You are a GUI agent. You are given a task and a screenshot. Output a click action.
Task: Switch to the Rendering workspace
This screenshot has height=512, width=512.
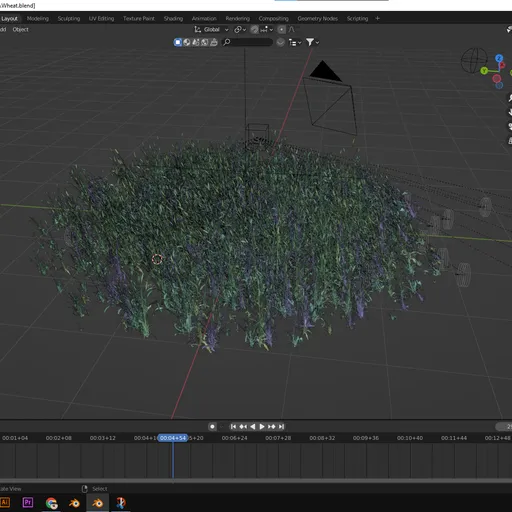tap(237, 19)
